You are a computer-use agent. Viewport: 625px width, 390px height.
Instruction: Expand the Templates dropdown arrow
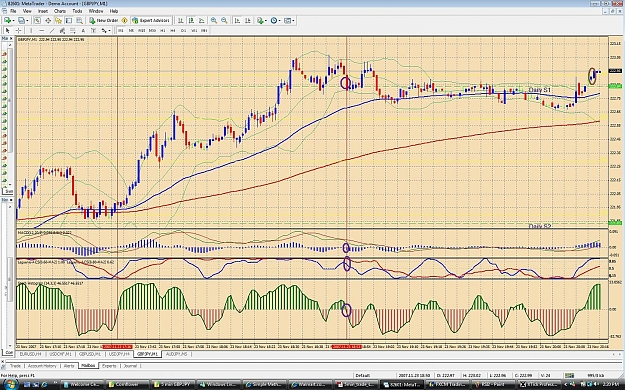pos(293,20)
